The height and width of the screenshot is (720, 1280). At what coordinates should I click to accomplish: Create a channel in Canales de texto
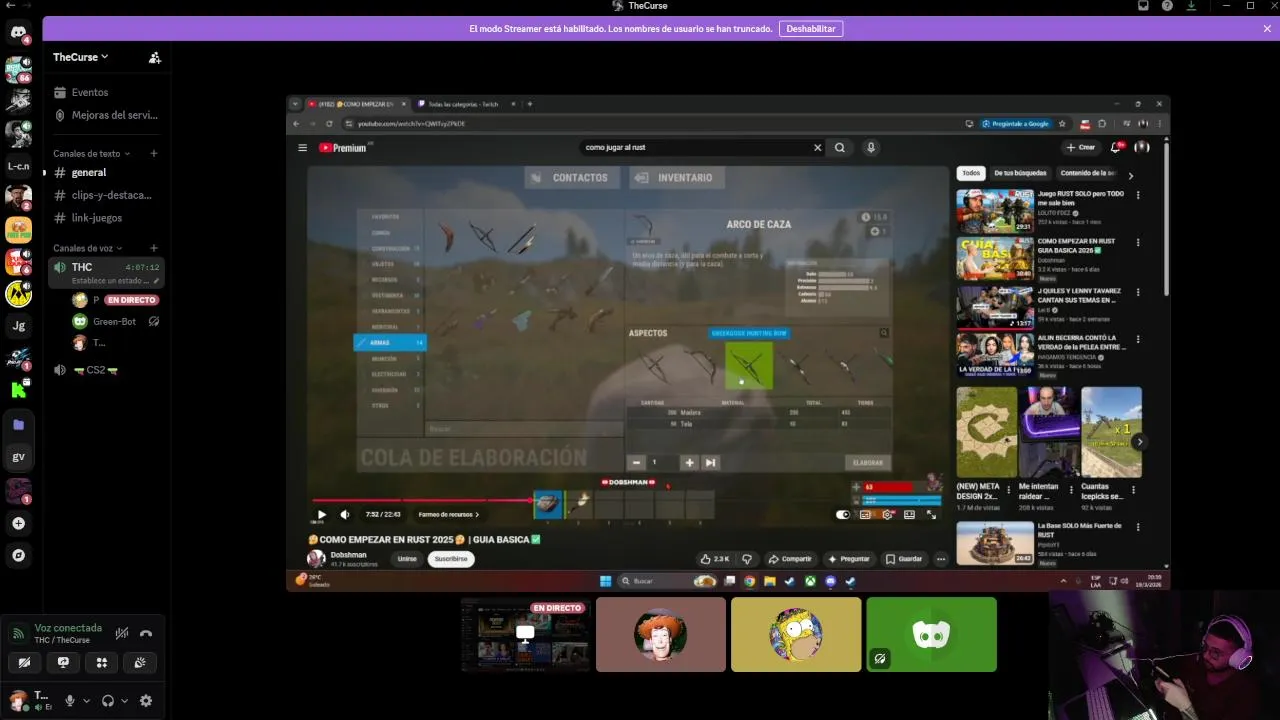154,154
